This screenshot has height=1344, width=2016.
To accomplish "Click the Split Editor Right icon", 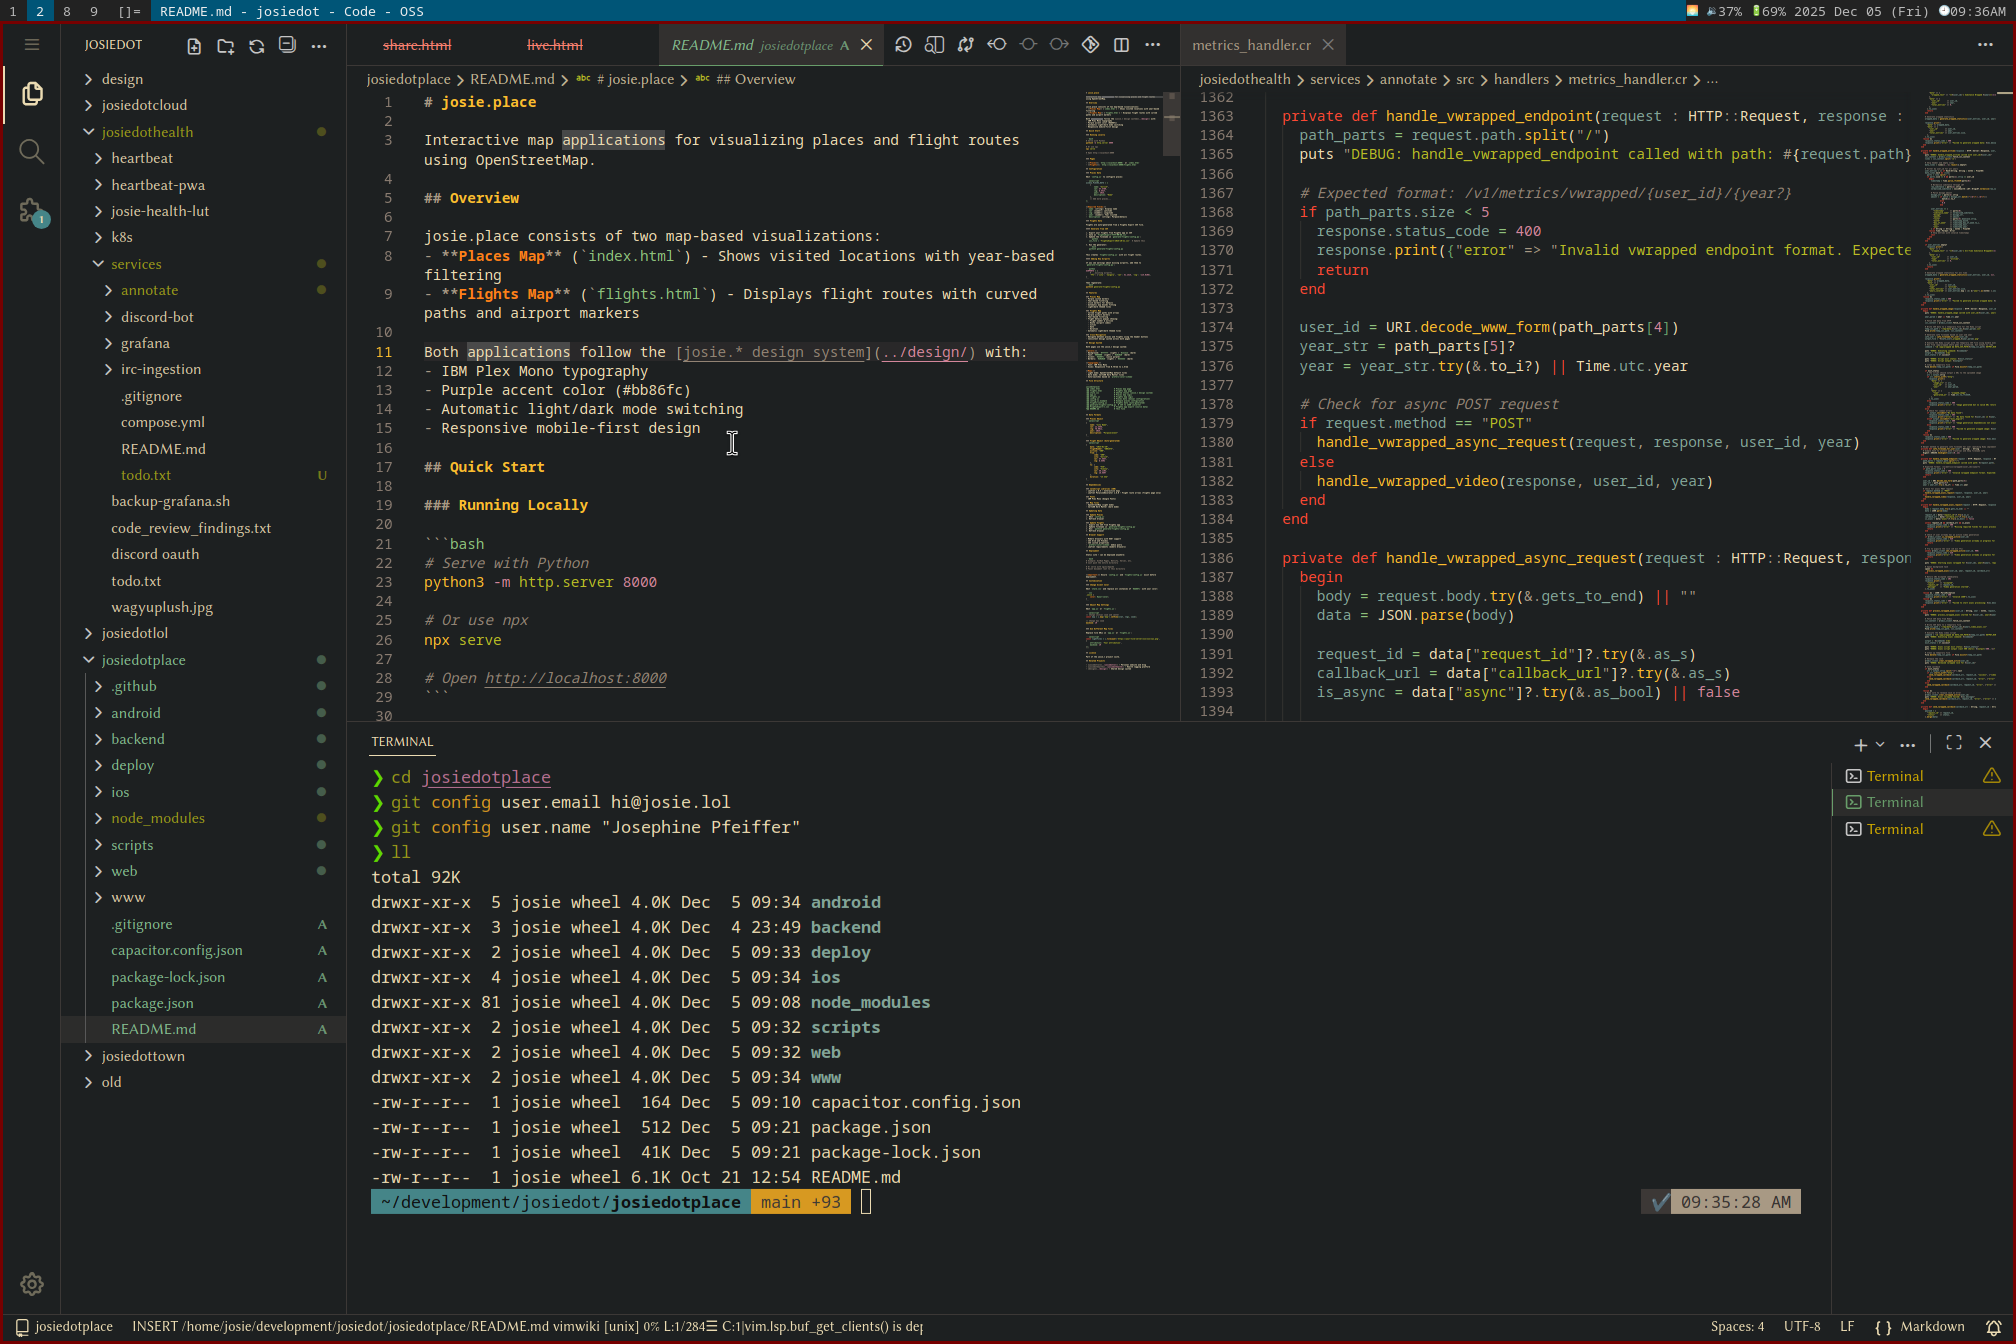I will click(x=1122, y=45).
